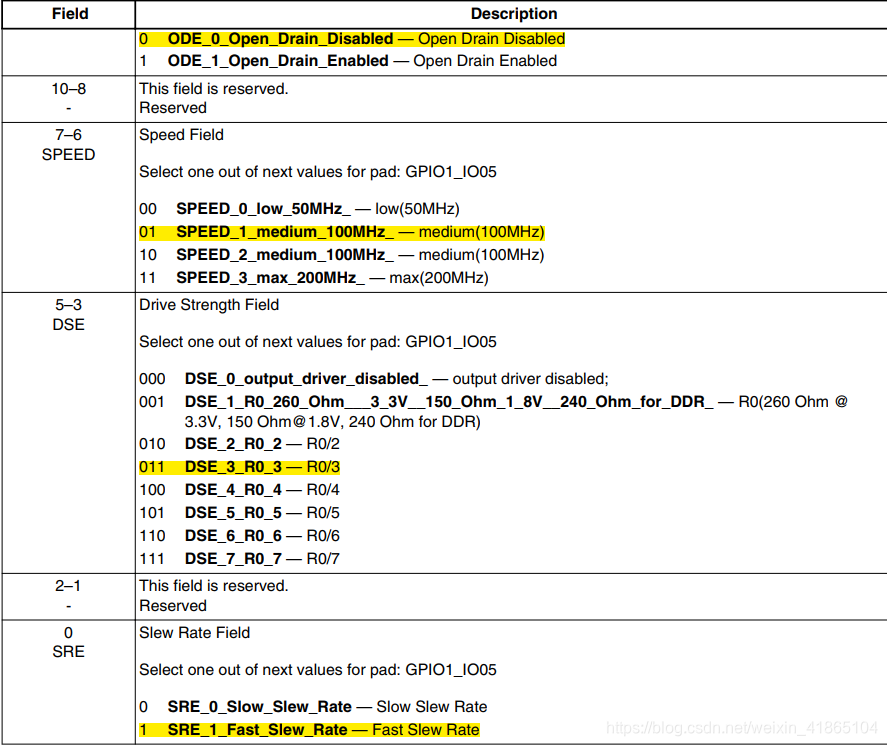The height and width of the screenshot is (746, 887).
Task: Select the highlighted SPEED_1_medium_100MHz_ row
Action: click(x=342, y=232)
